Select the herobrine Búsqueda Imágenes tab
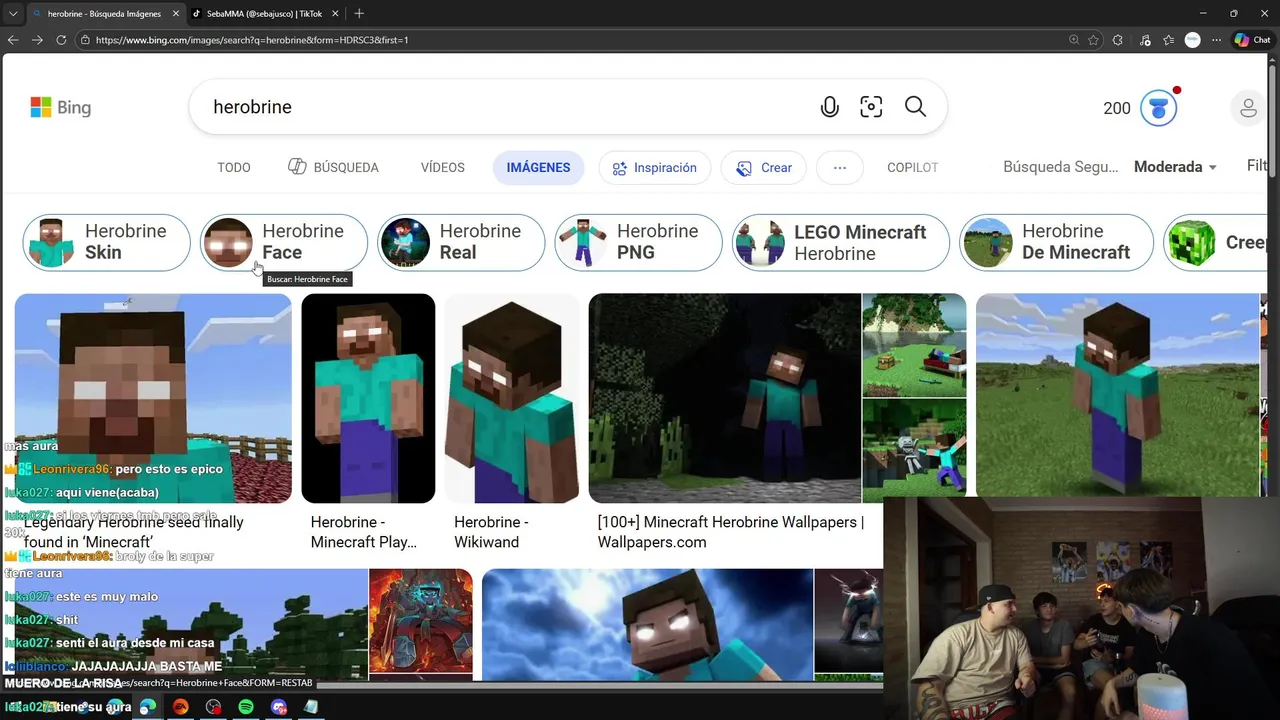This screenshot has width=1280, height=720. coord(104,14)
